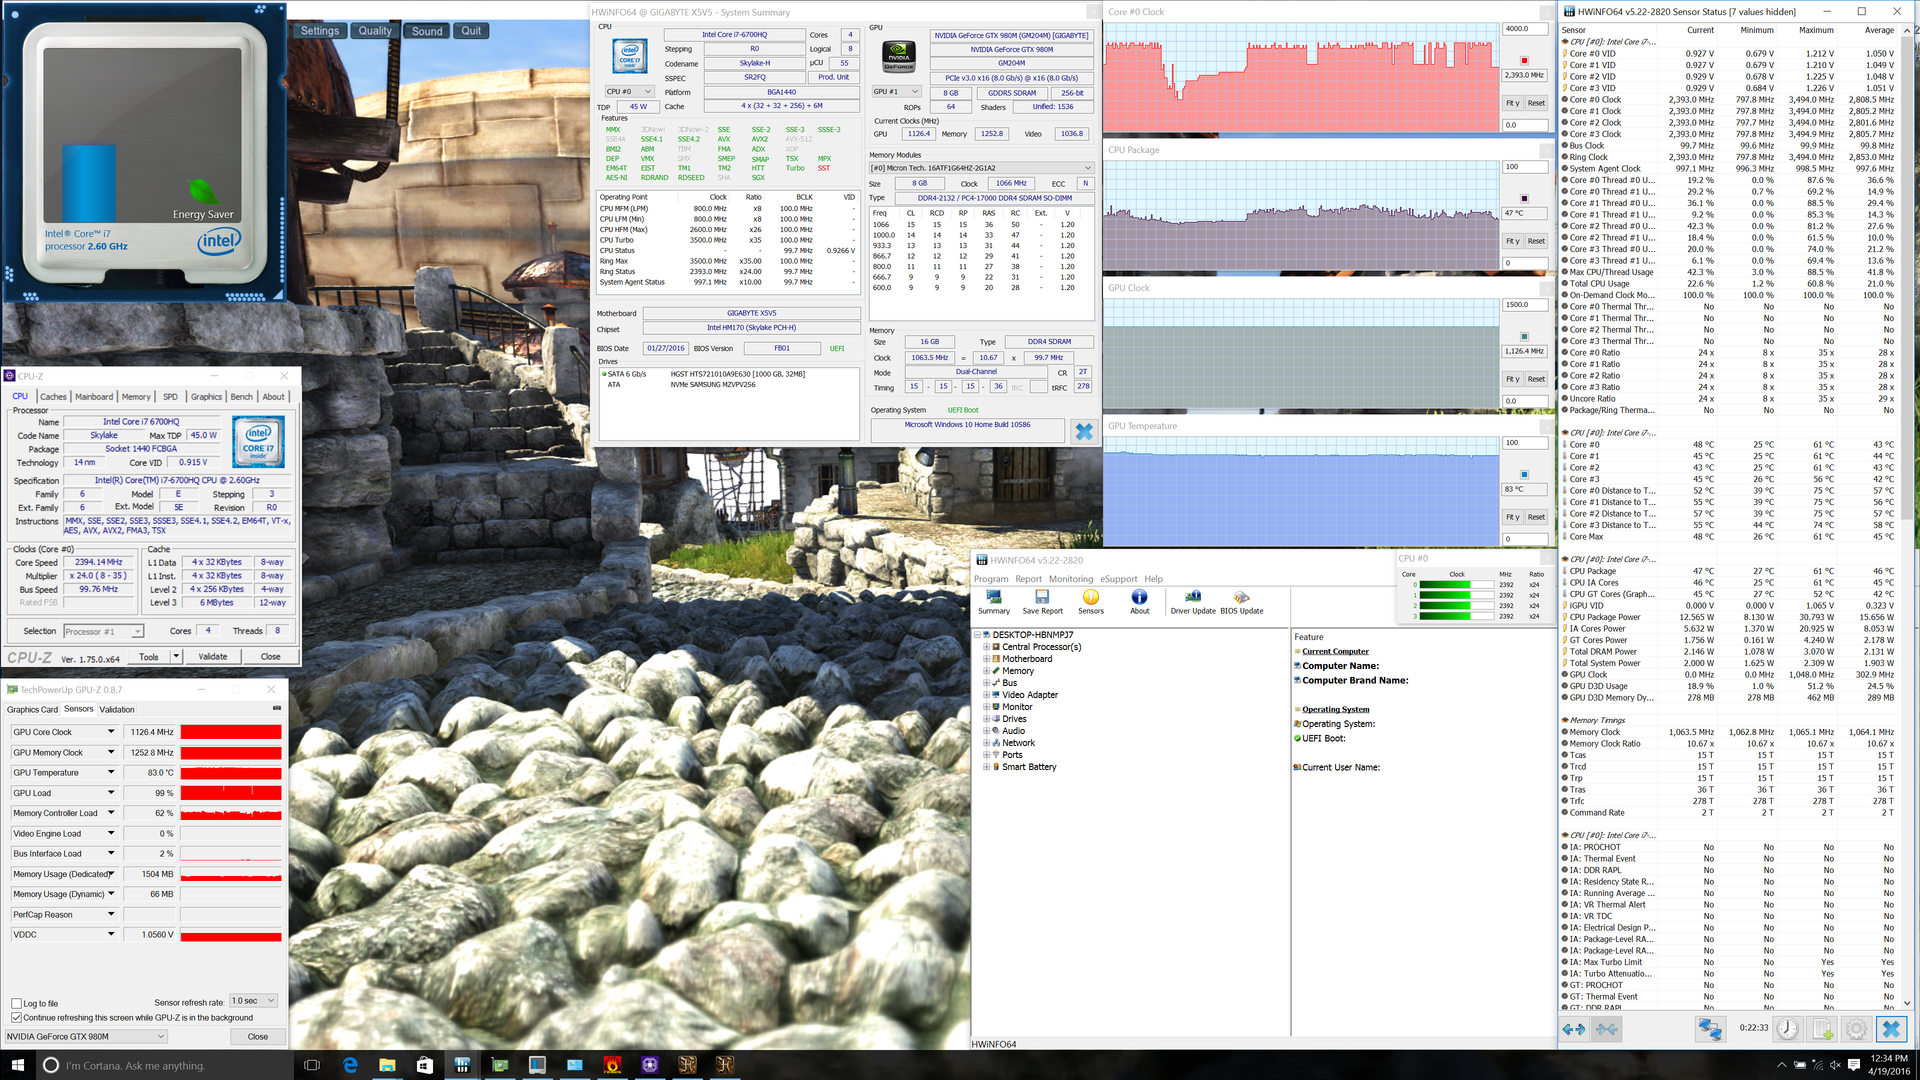The width and height of the screenshot is (1920, 1080).
Task: Click Reset on the Core #0 Clock graph
Action: [1536, 103]
